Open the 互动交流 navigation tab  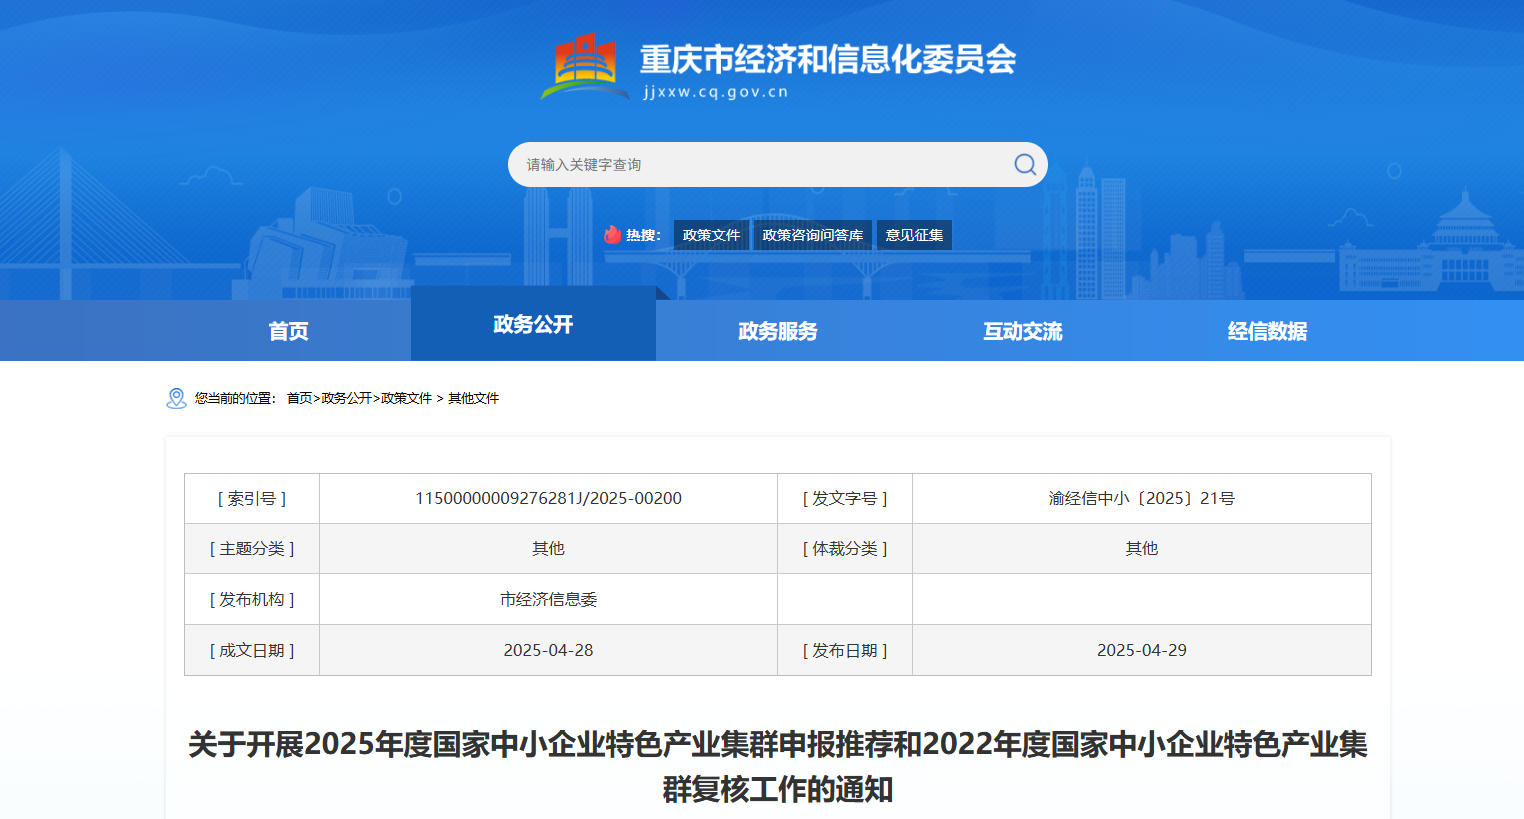[1022, 331]
